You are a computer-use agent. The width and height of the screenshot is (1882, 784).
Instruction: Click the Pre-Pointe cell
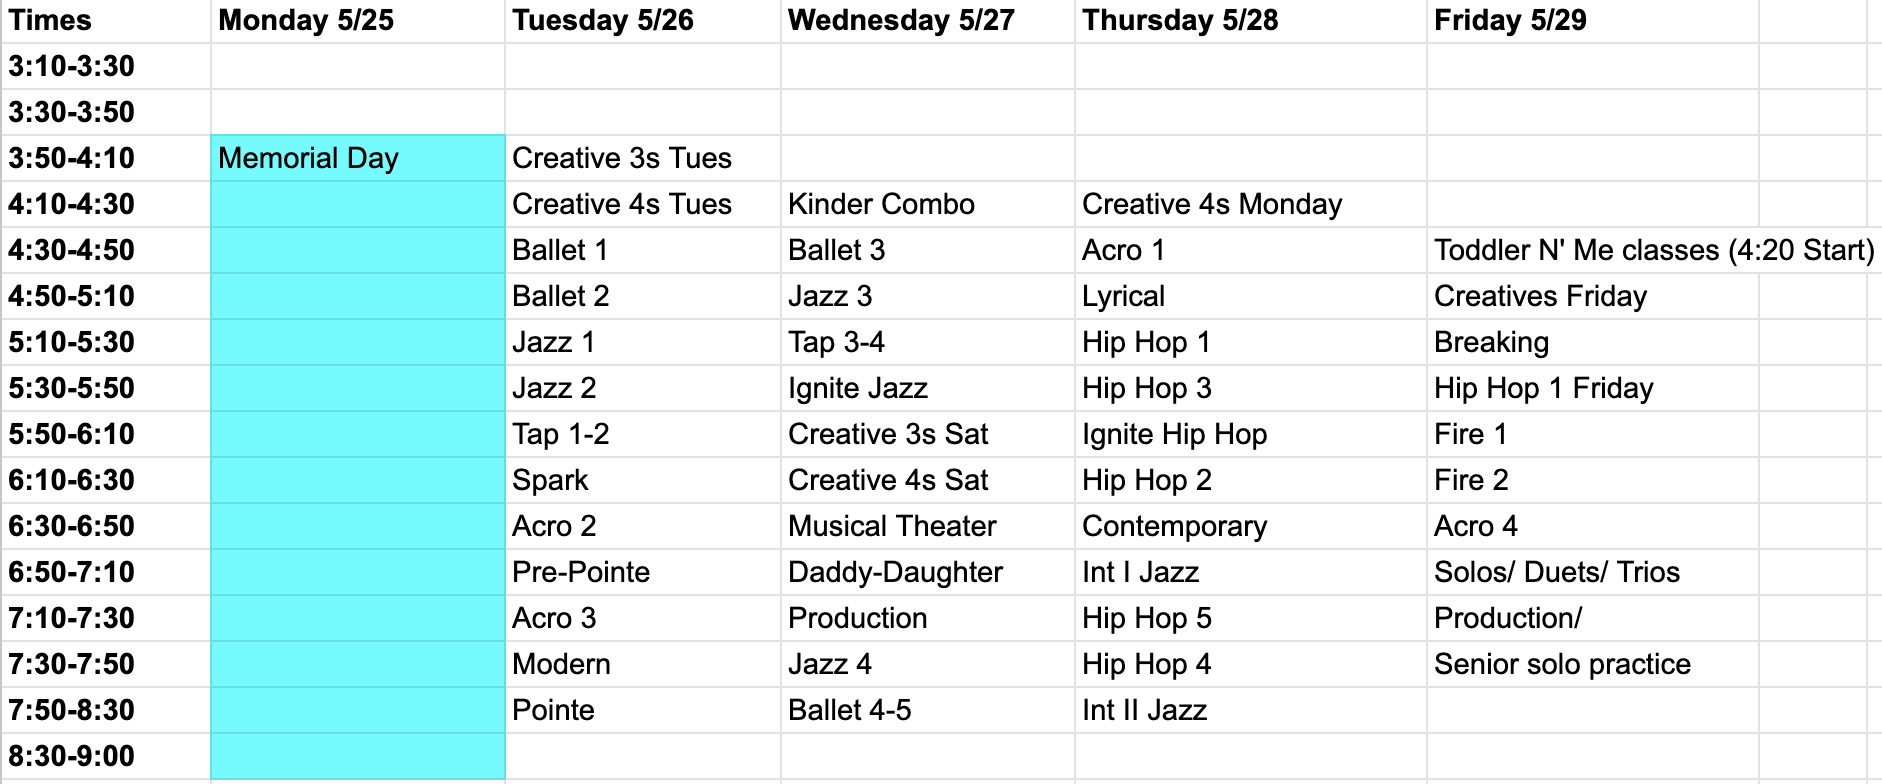coord(642,572)
